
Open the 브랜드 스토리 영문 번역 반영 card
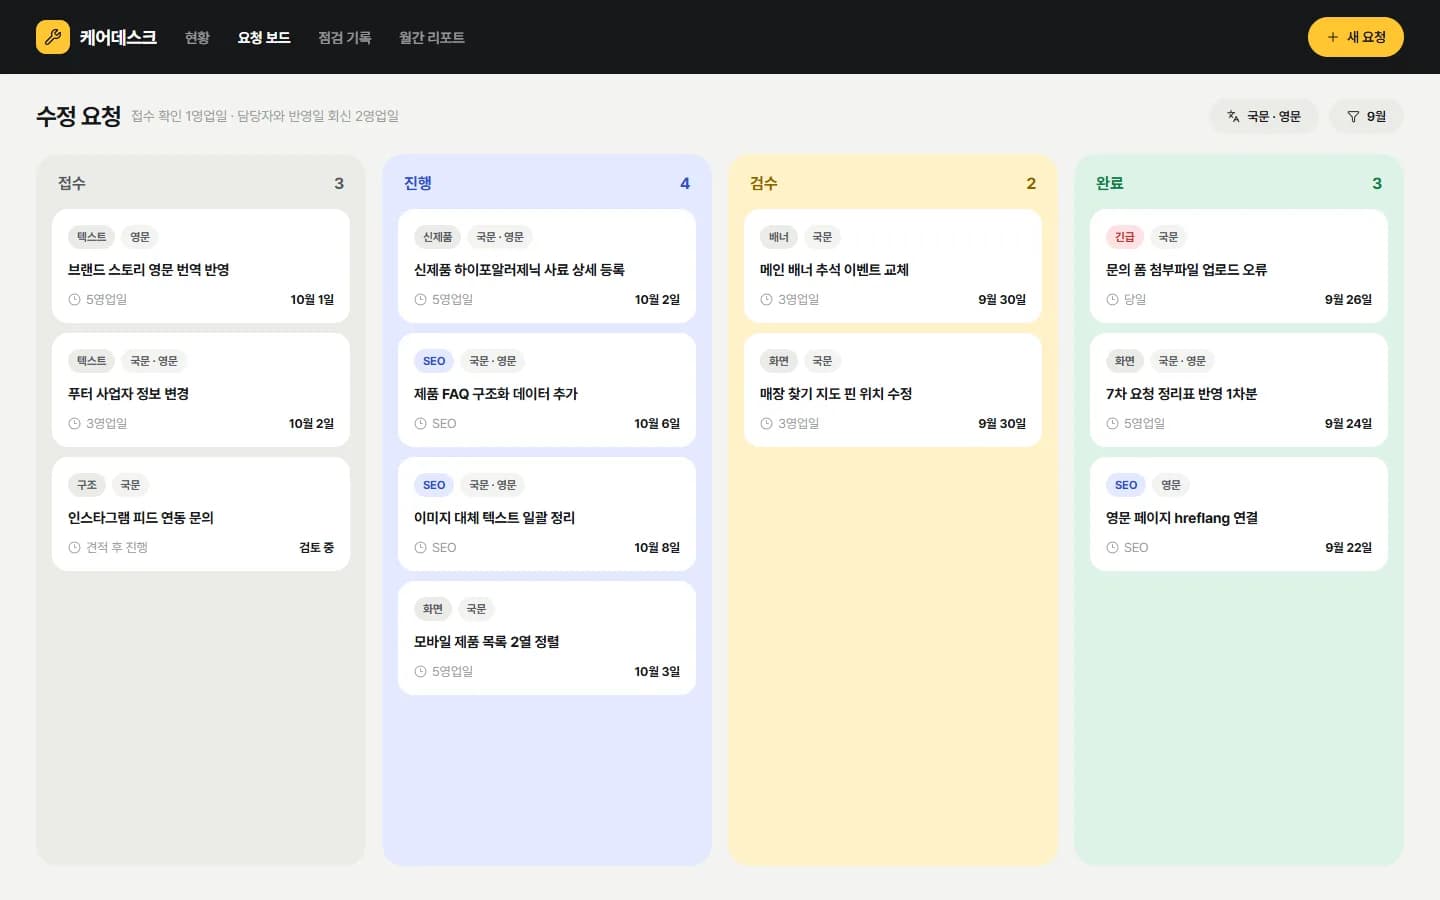pos(201,266)
